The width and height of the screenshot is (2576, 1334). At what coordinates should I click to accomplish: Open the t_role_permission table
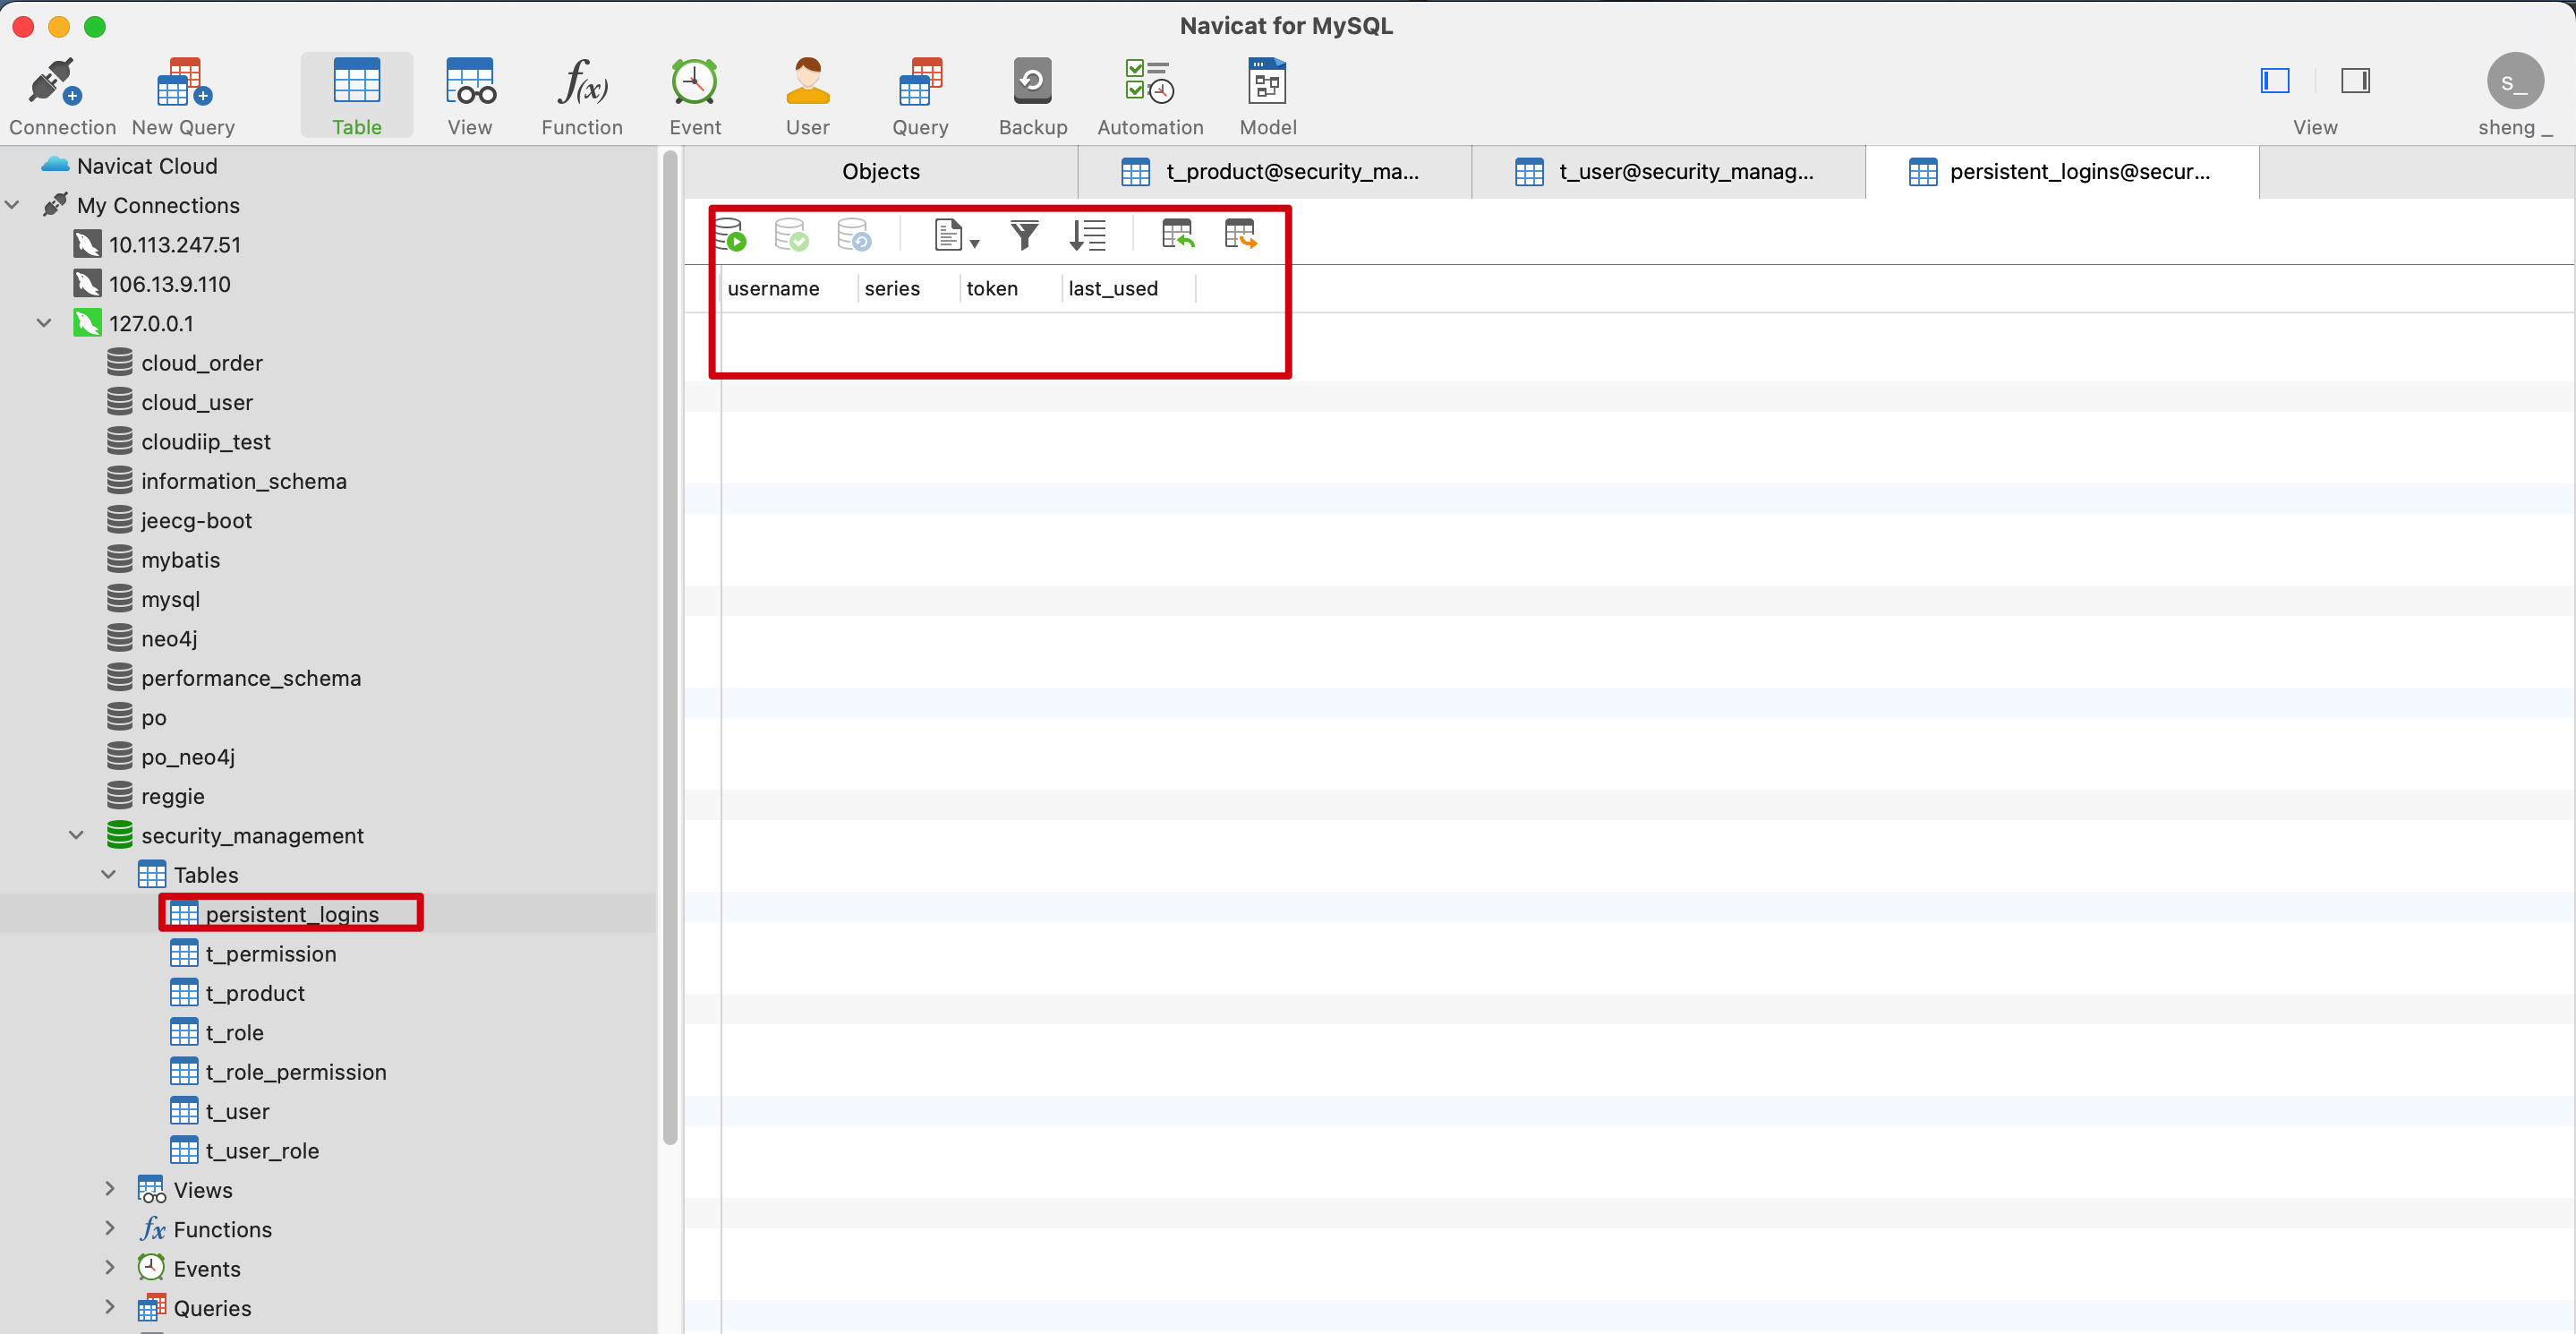tap(295, 1072)
